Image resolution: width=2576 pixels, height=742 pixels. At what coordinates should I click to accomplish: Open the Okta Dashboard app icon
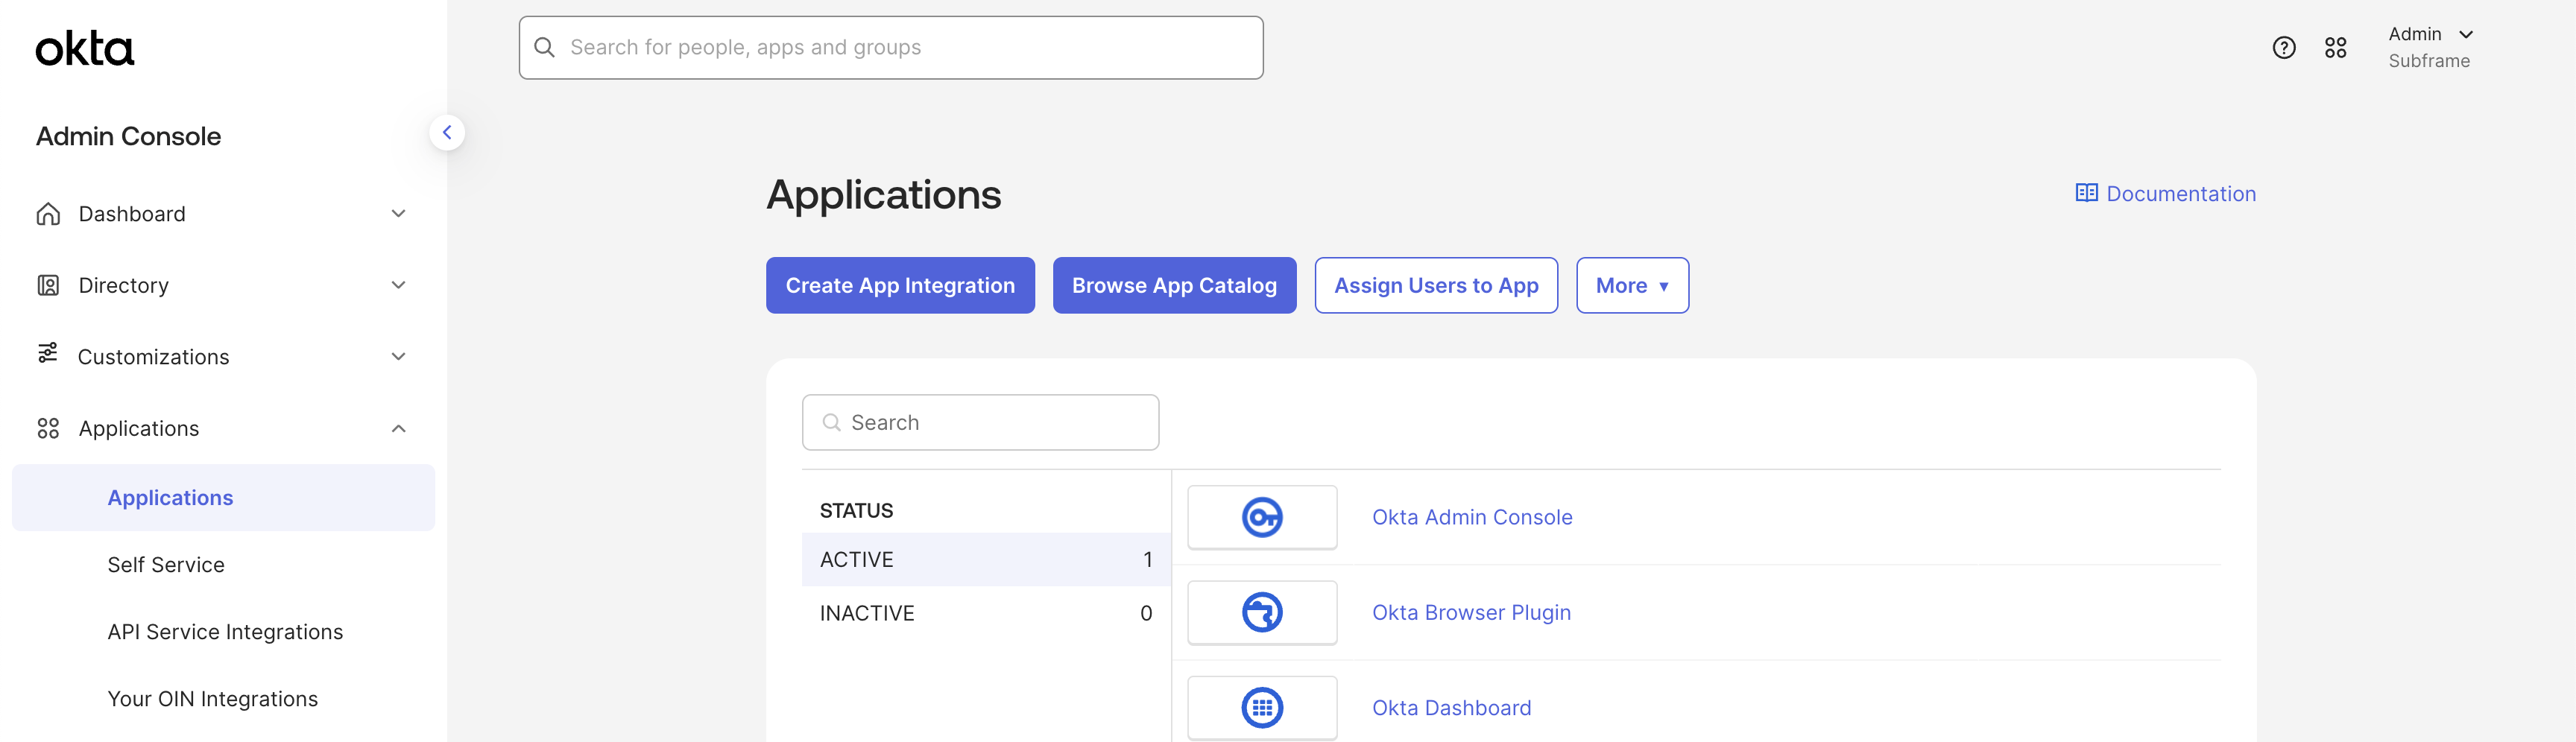(x=1262, y=707)
